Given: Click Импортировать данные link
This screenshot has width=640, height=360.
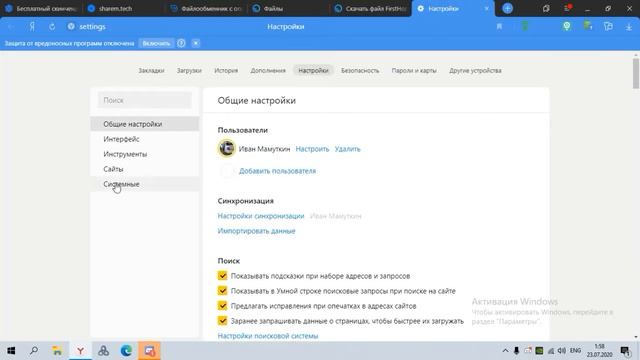Looking at the screenshot, I should [256, 231].
